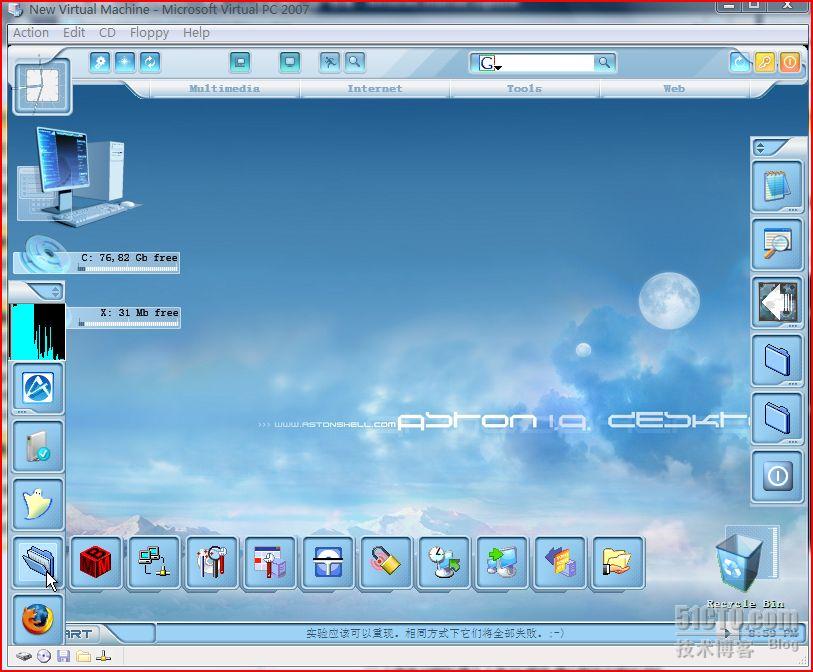Click the orange power icon at top right
This screenshot has width=813, height=672.
790,63
